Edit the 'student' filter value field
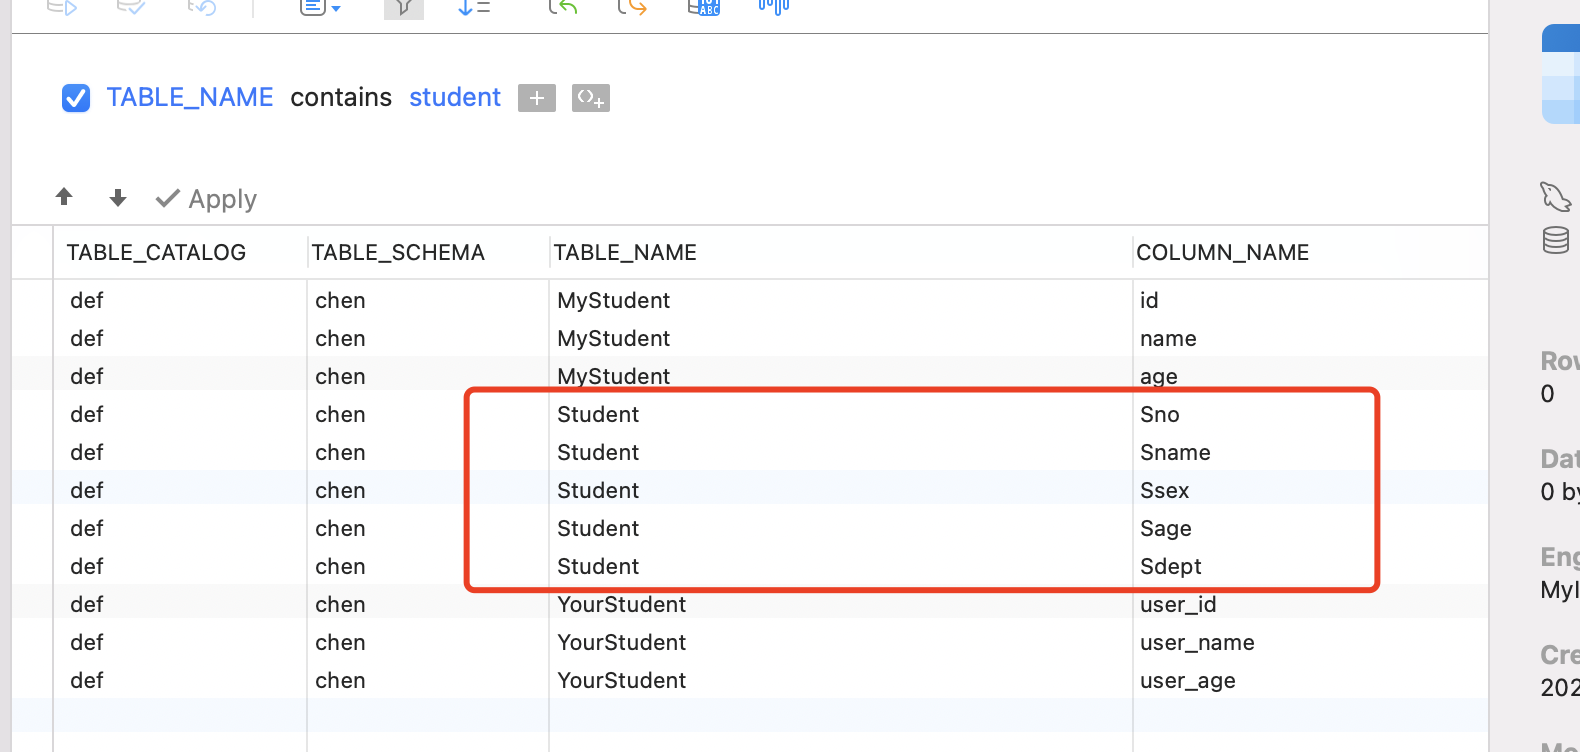The width and height of the screenshot is (1580, 752). point(455,97)
